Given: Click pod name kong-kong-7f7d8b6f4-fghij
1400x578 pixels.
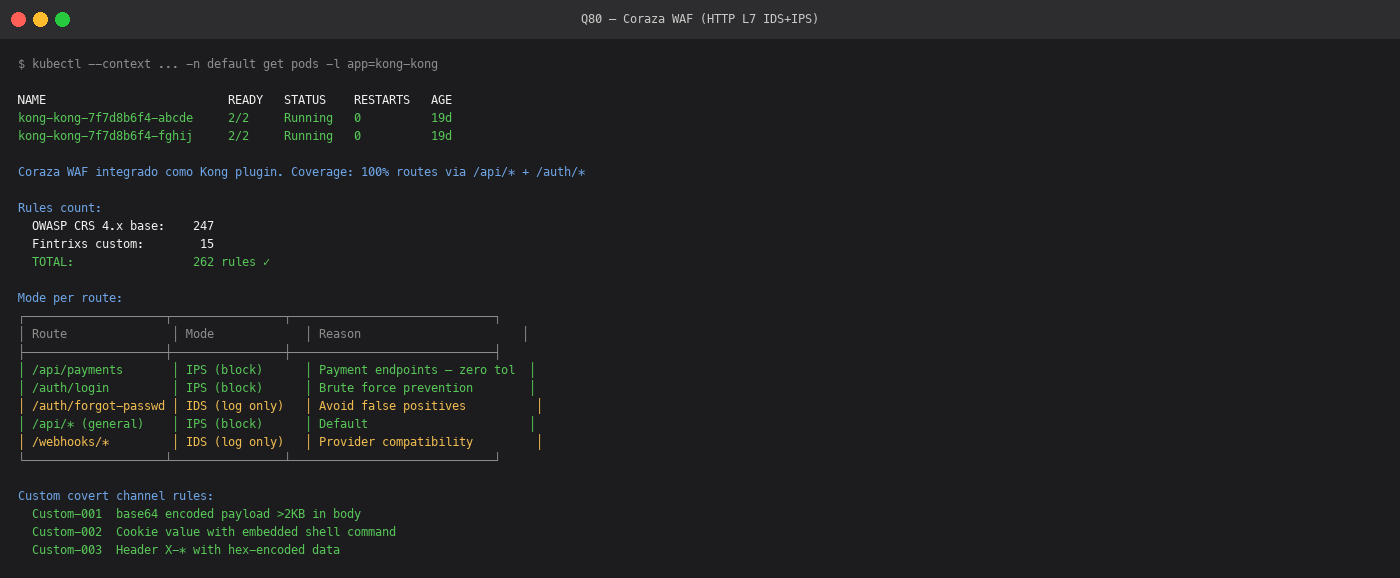Looking at the screenshot, I should [x=105, y=136].
